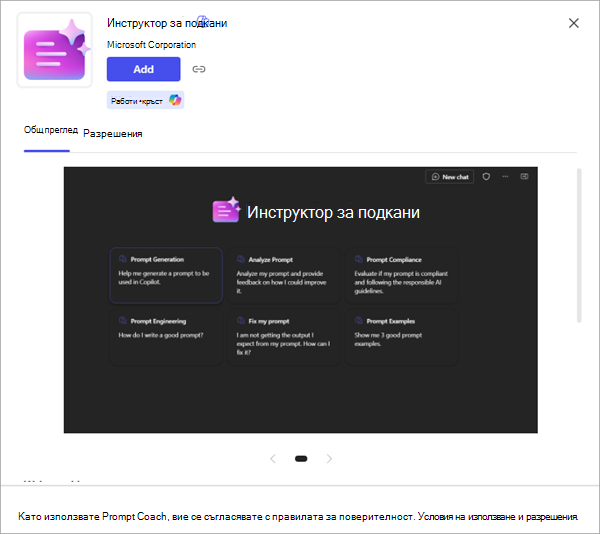Click the Prompt Compliance chat icon
The height and width of the screenshot is (534, 600).
tap(359, 259)
